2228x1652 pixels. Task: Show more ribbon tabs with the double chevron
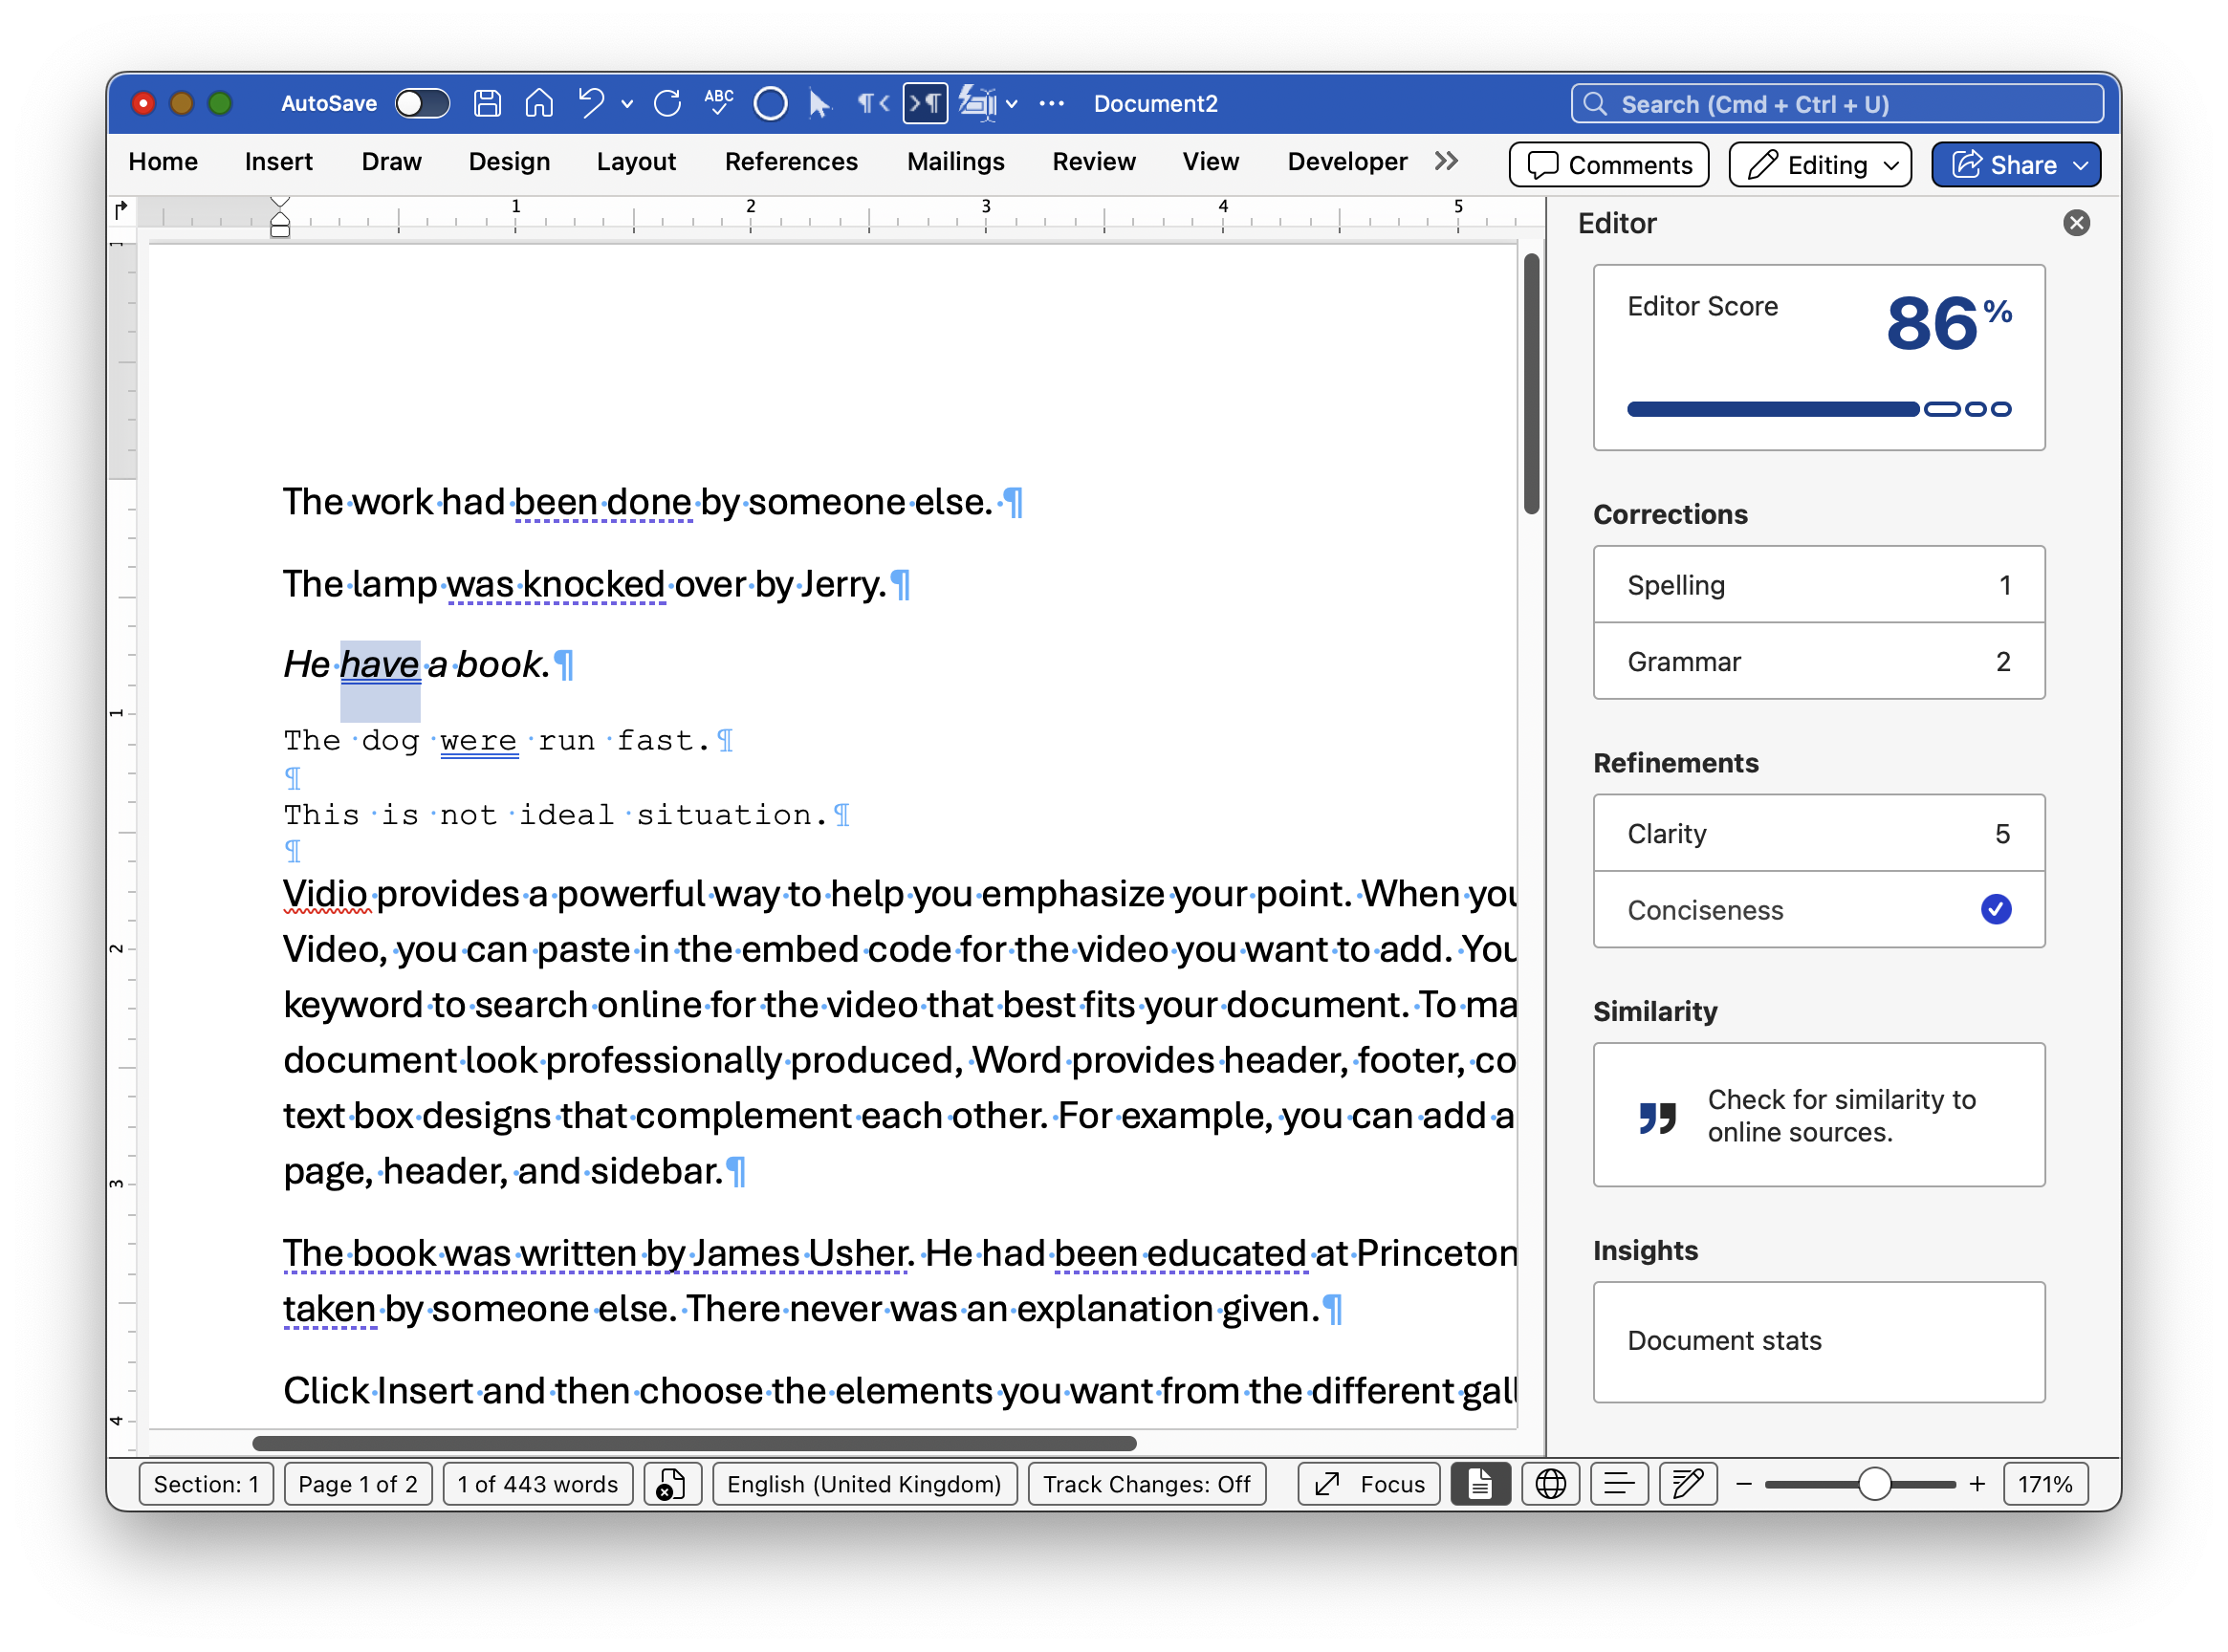[1446, 162]
